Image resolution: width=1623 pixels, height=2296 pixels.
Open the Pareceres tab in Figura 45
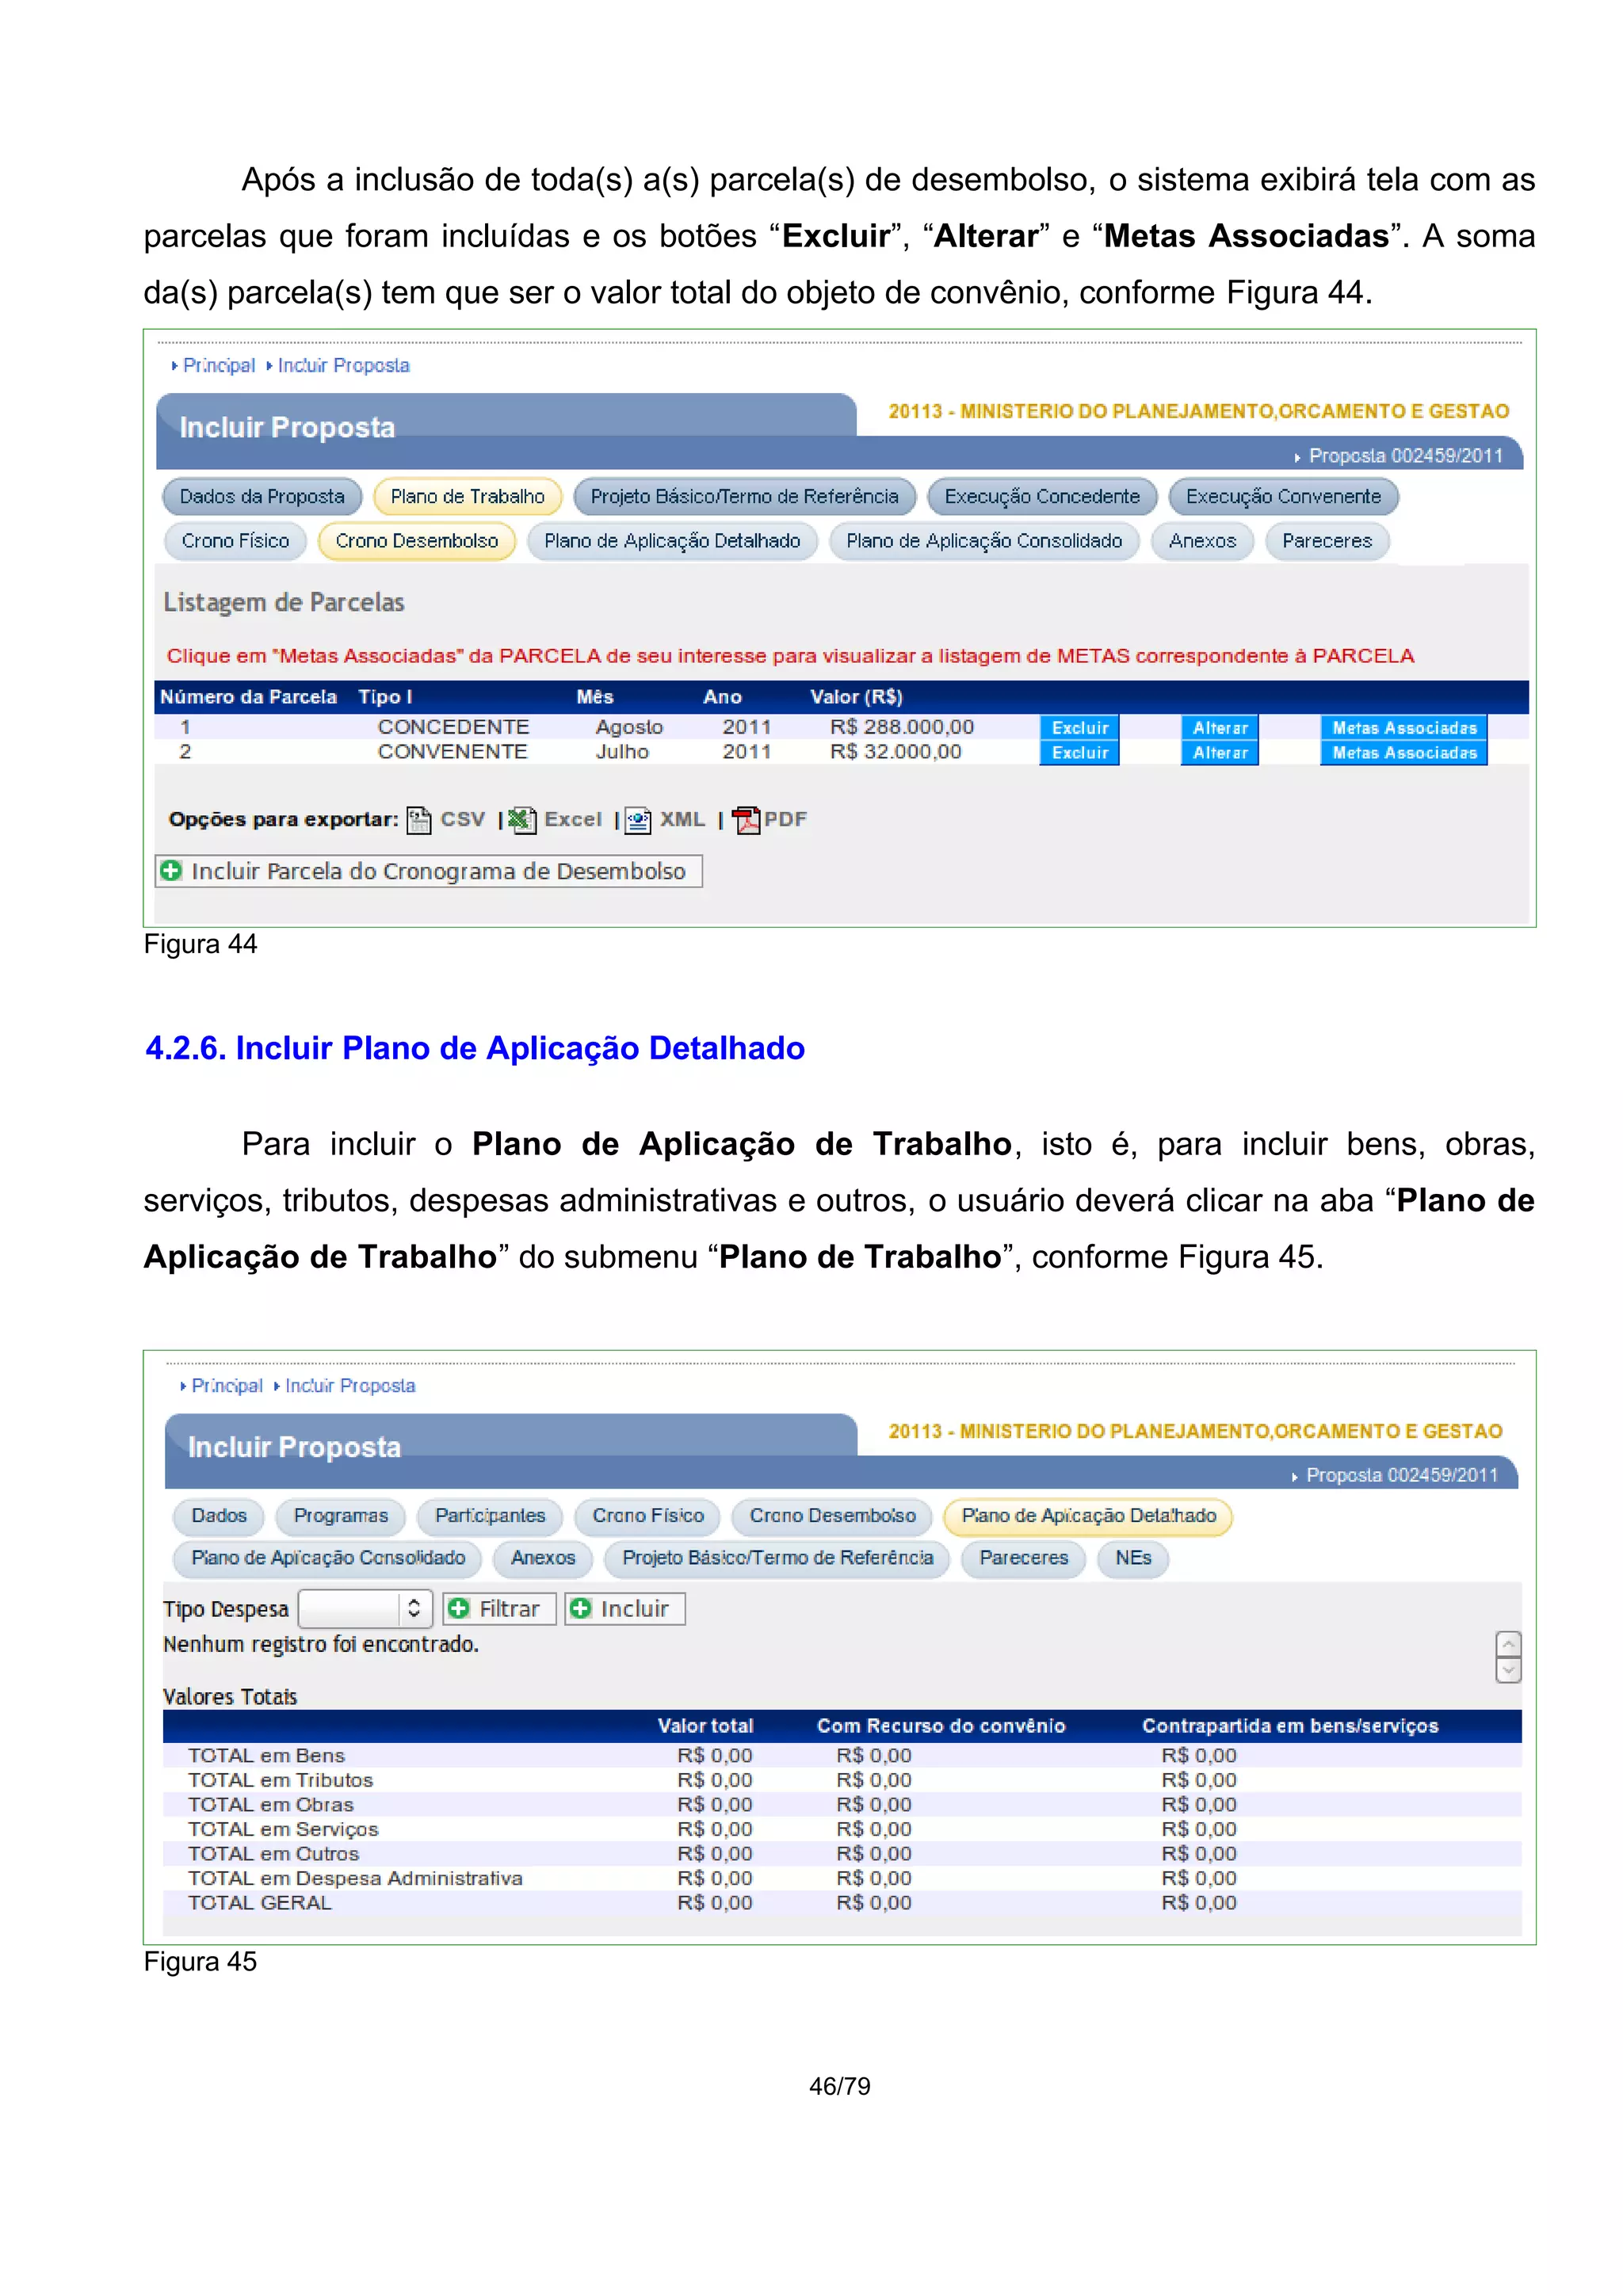(x=1024, y=1558)
